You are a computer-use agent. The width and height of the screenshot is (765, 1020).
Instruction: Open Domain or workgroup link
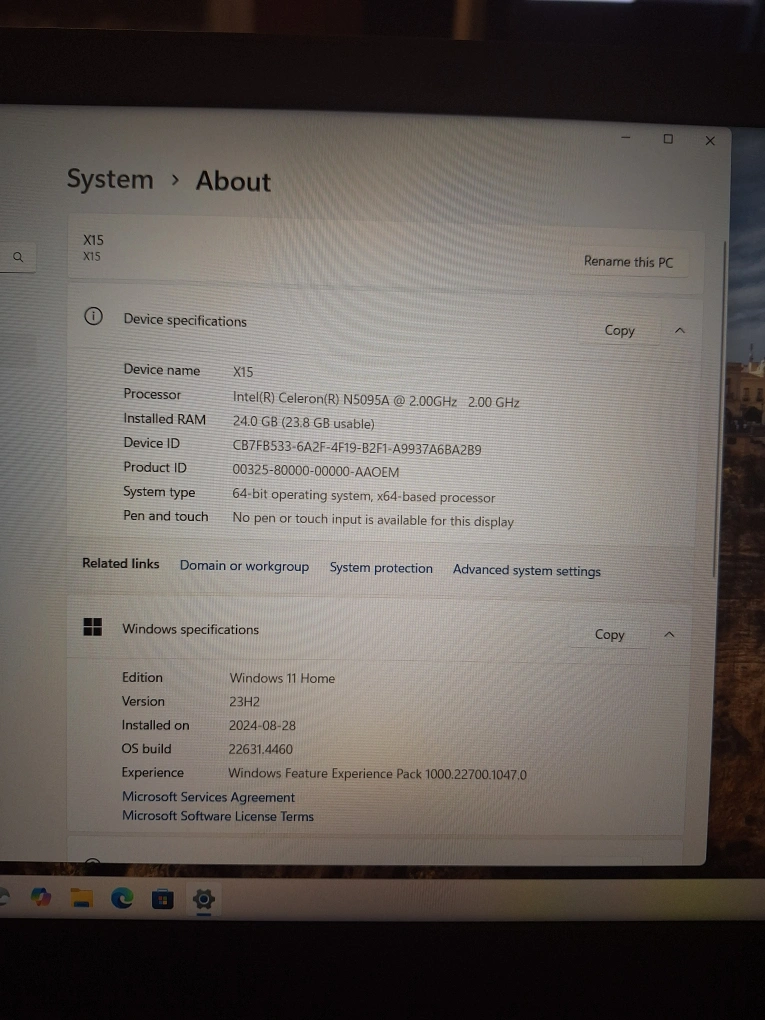[x=244, y=566]
